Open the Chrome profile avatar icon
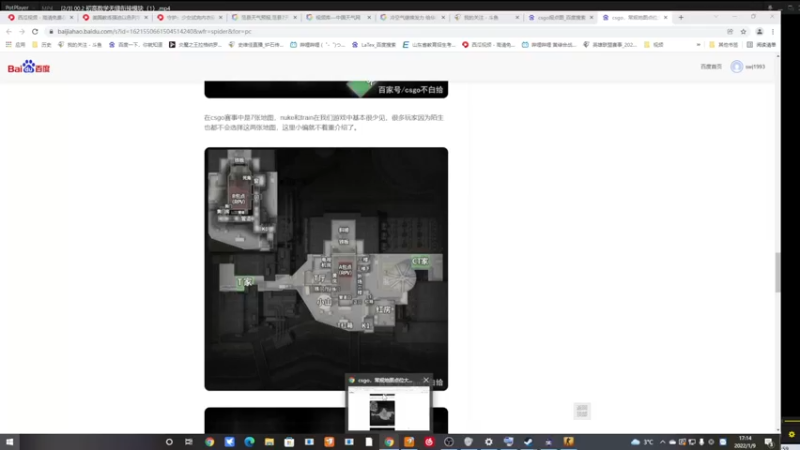 pyautogui.click(x=759, y=32)
